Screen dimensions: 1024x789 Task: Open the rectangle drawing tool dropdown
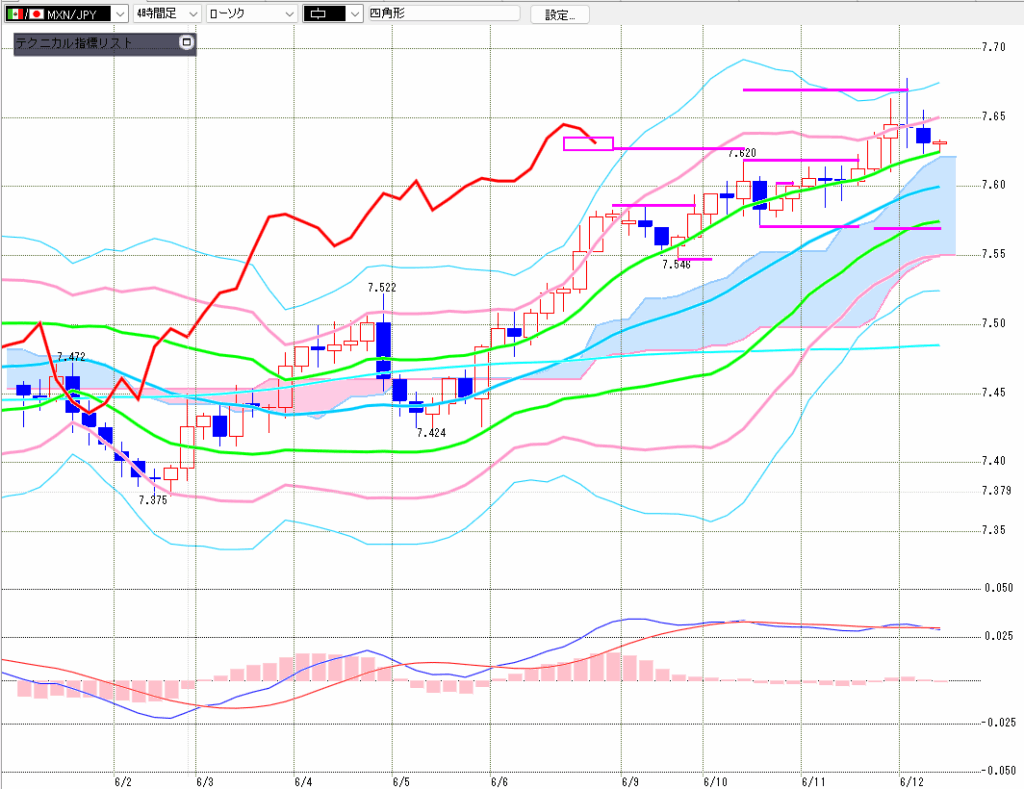[x=333, y=14]
